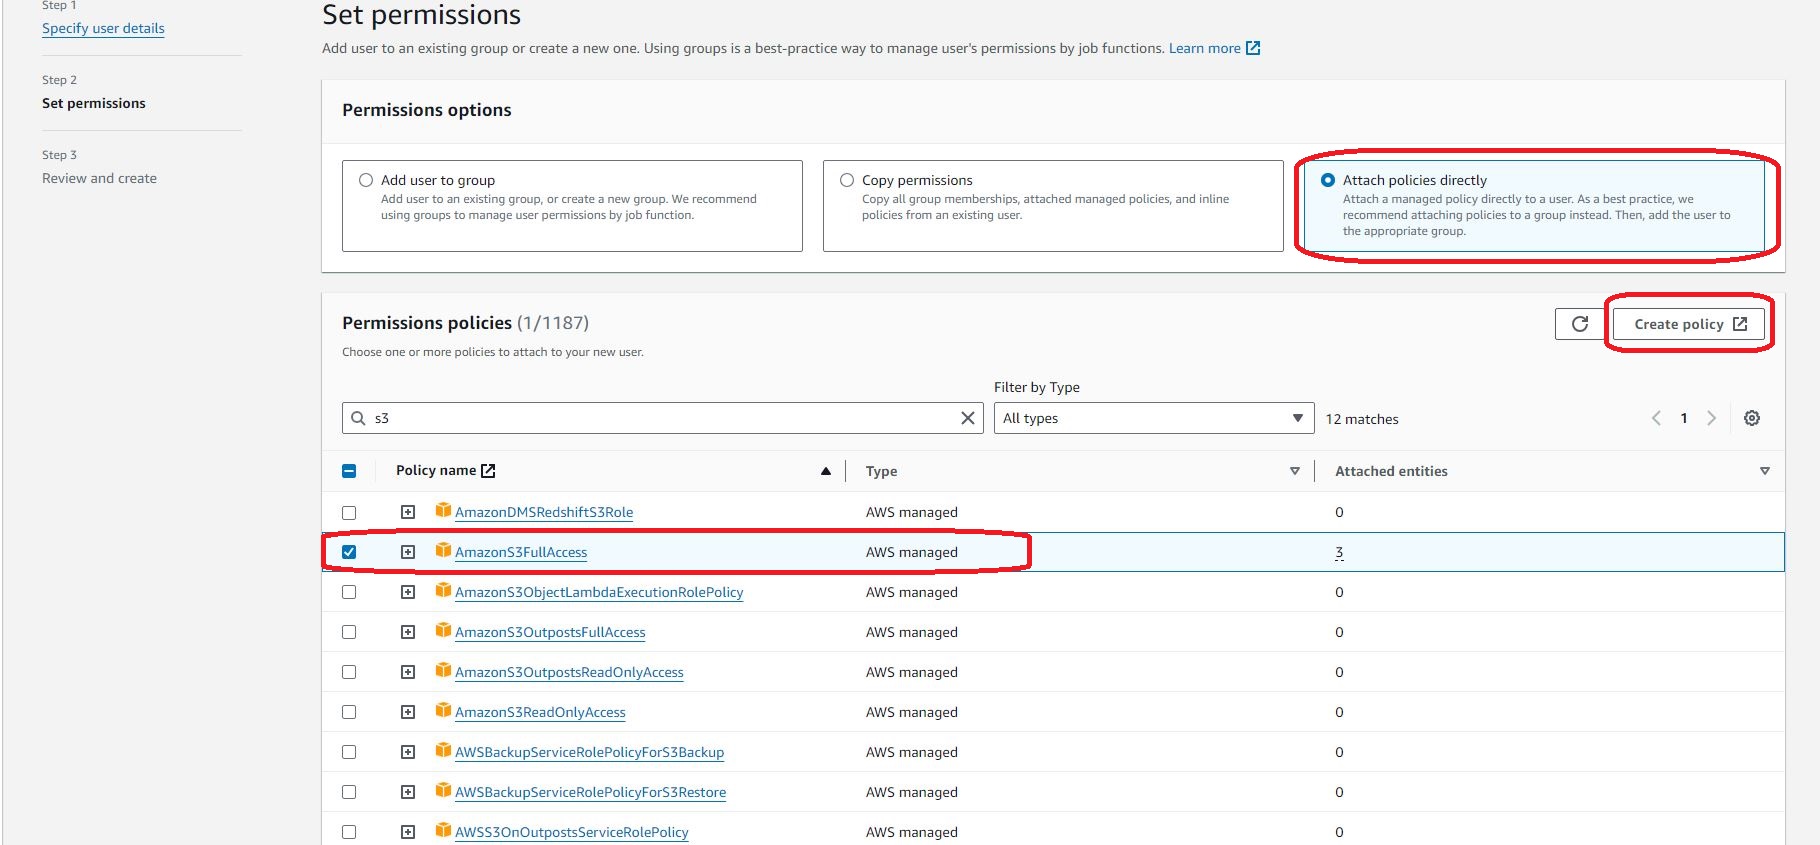Screen dimensions: 1820x845
Task: Sort by Policy name ascending arrow
Action: [x=826, y=471]
